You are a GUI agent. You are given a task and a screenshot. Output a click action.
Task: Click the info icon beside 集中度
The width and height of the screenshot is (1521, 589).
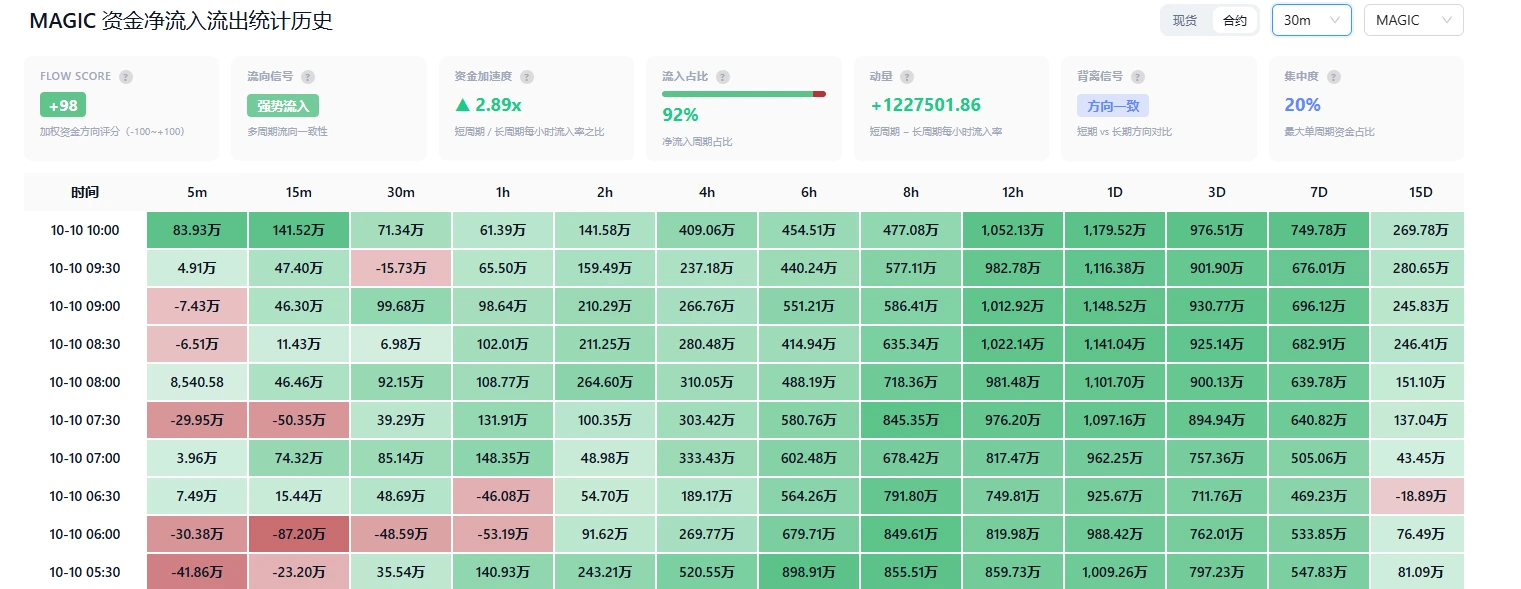(1334, 77)
